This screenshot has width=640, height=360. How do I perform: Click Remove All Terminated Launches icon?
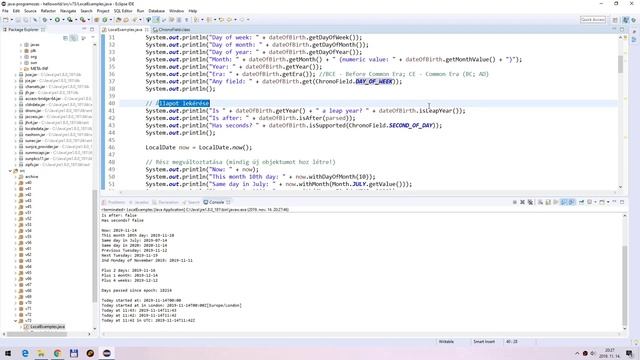tap(531, 202)
